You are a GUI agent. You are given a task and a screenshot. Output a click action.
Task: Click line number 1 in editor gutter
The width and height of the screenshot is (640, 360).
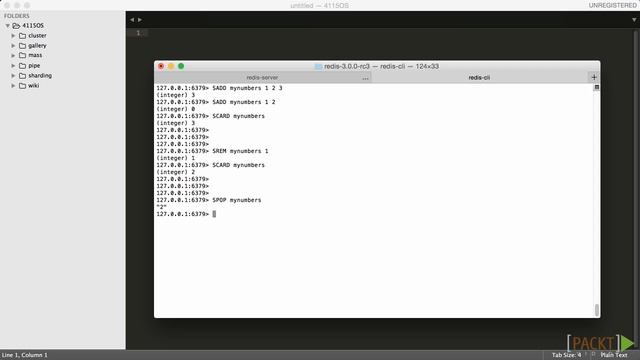click(x=138, y=33)
